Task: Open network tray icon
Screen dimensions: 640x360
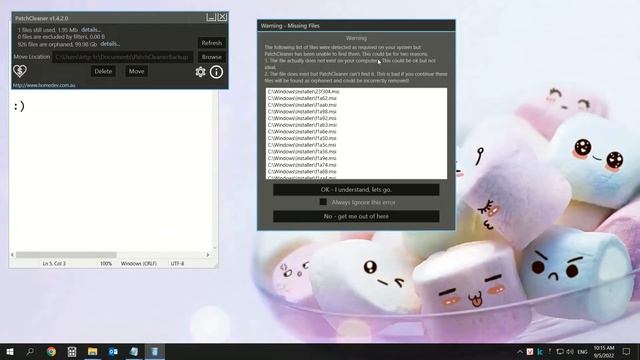Action: point(560,351)
